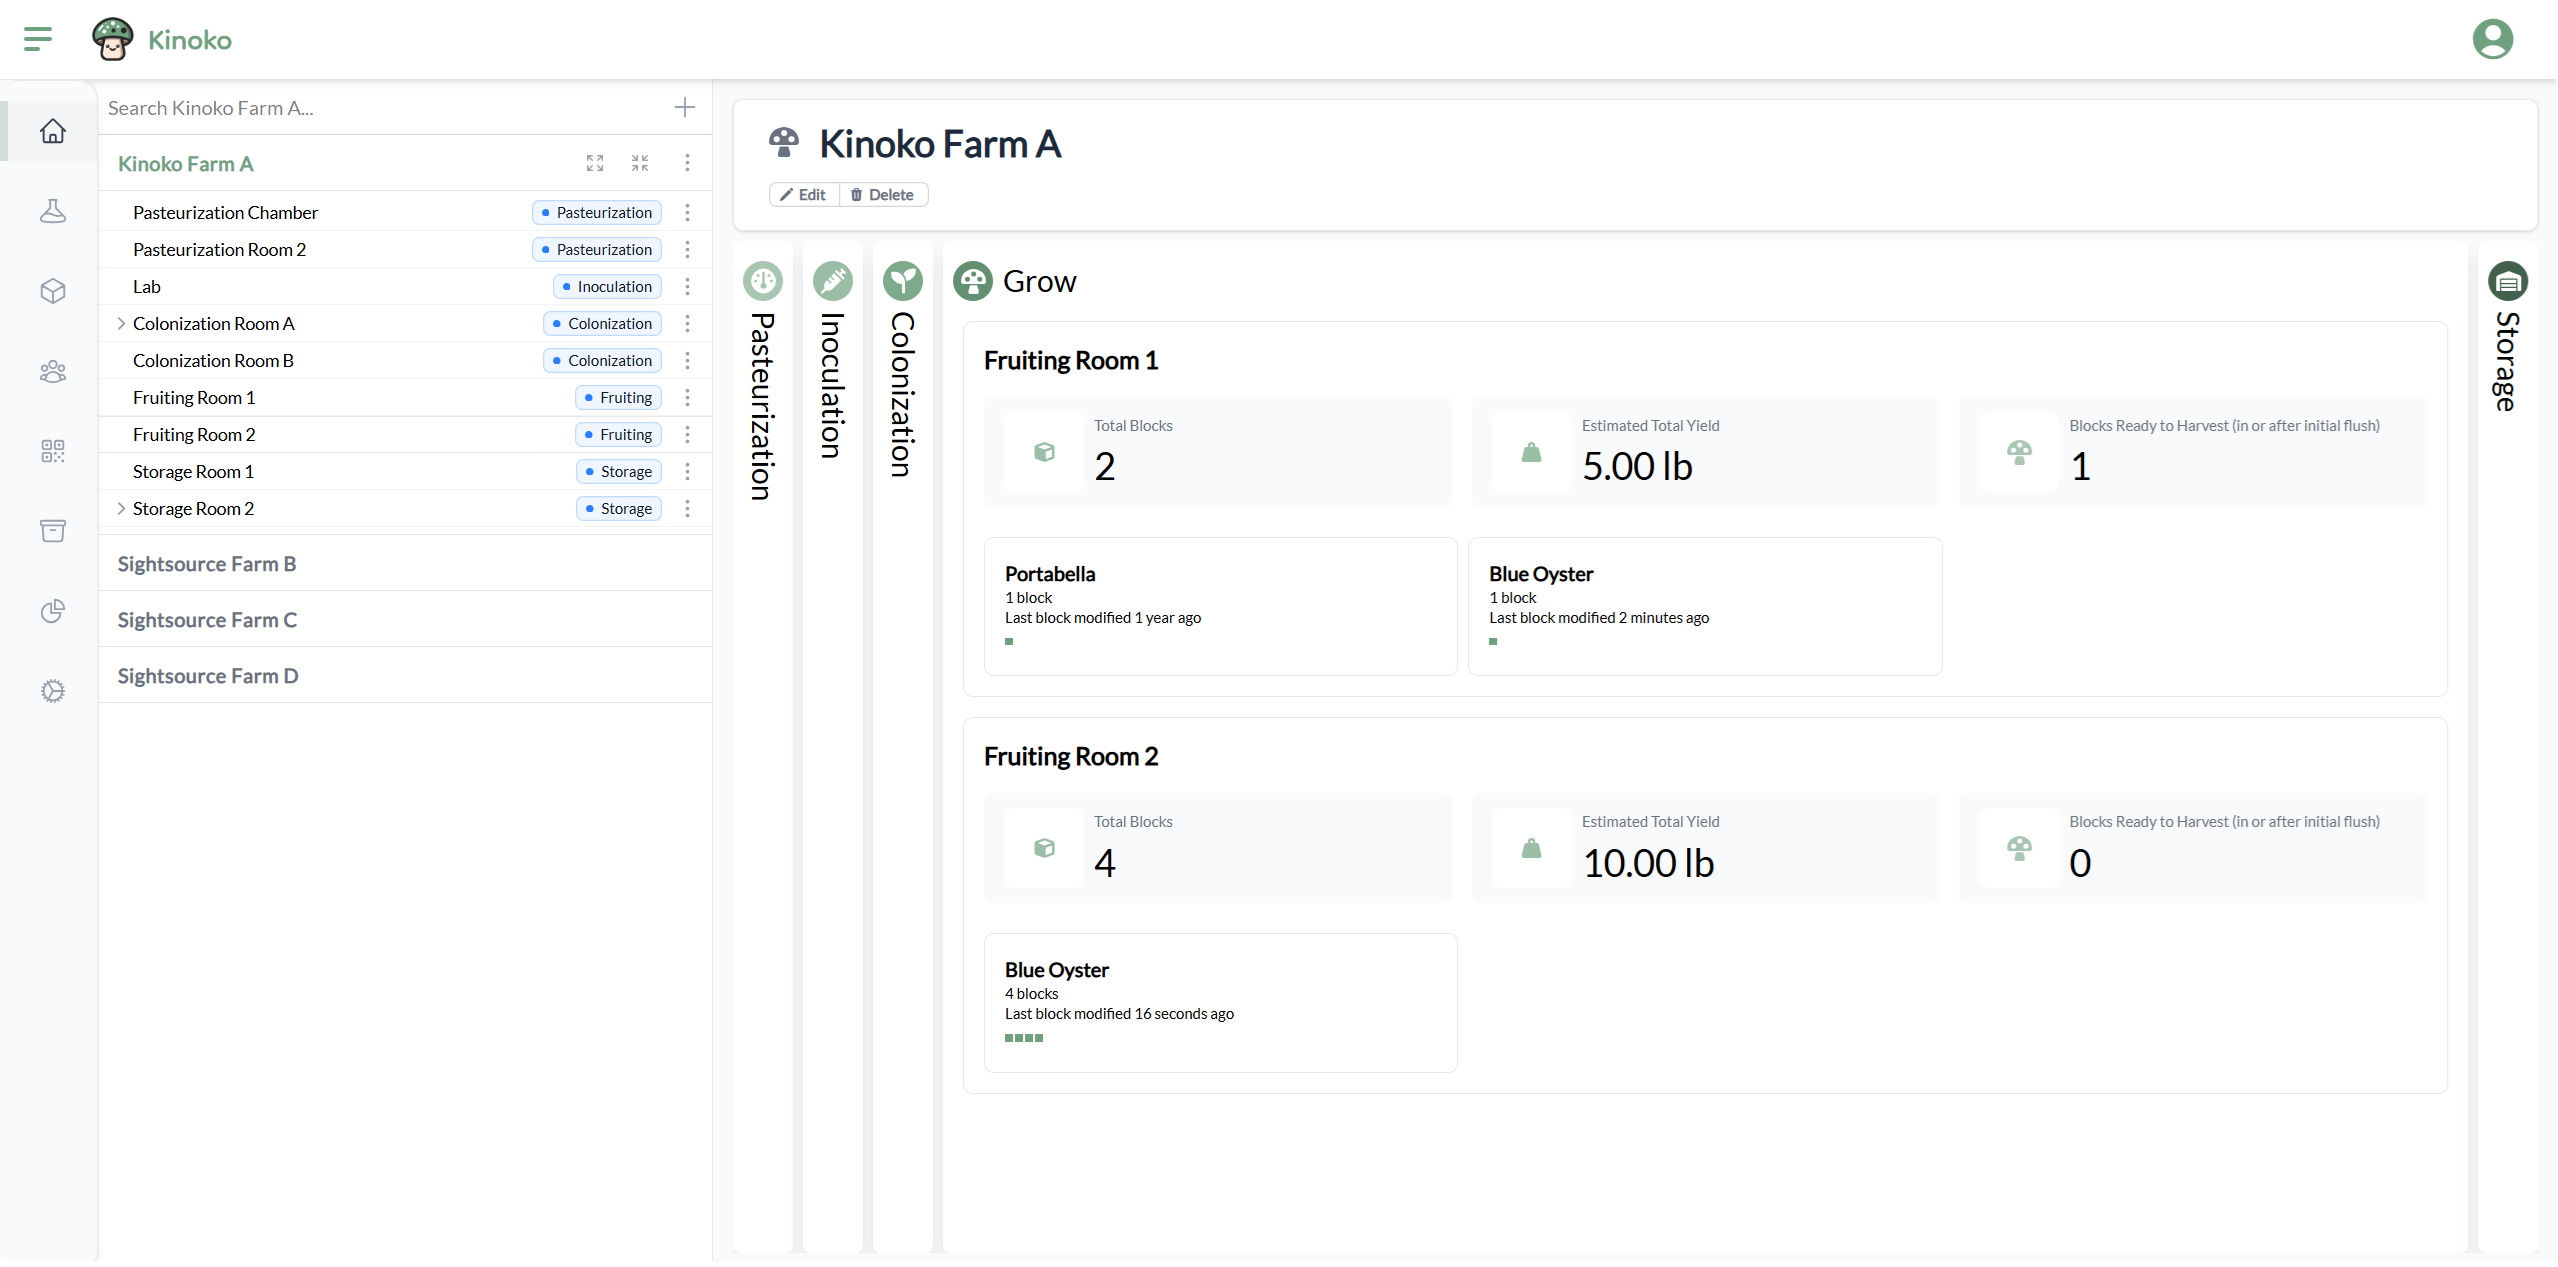This screenshot has width=2558, height=1267.
Task: Open the pie chart reports icon
Action: point(53,611)
